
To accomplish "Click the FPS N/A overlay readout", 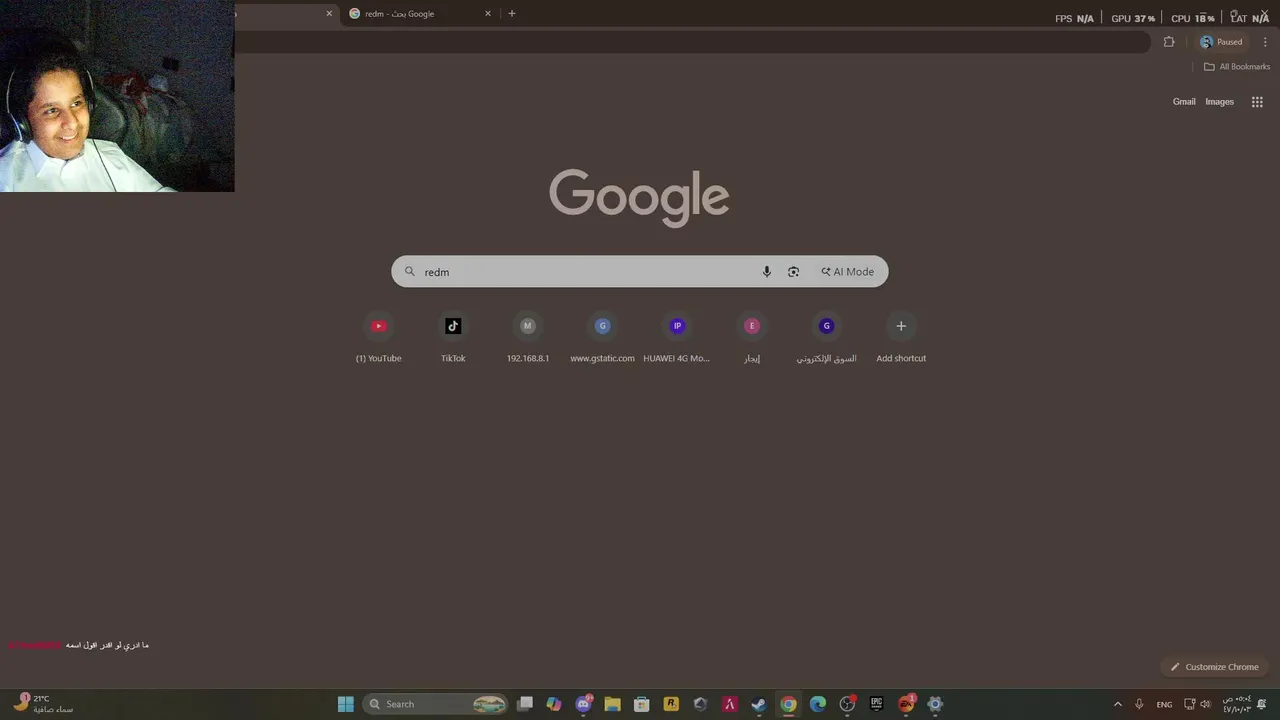I will point(1074,18).
